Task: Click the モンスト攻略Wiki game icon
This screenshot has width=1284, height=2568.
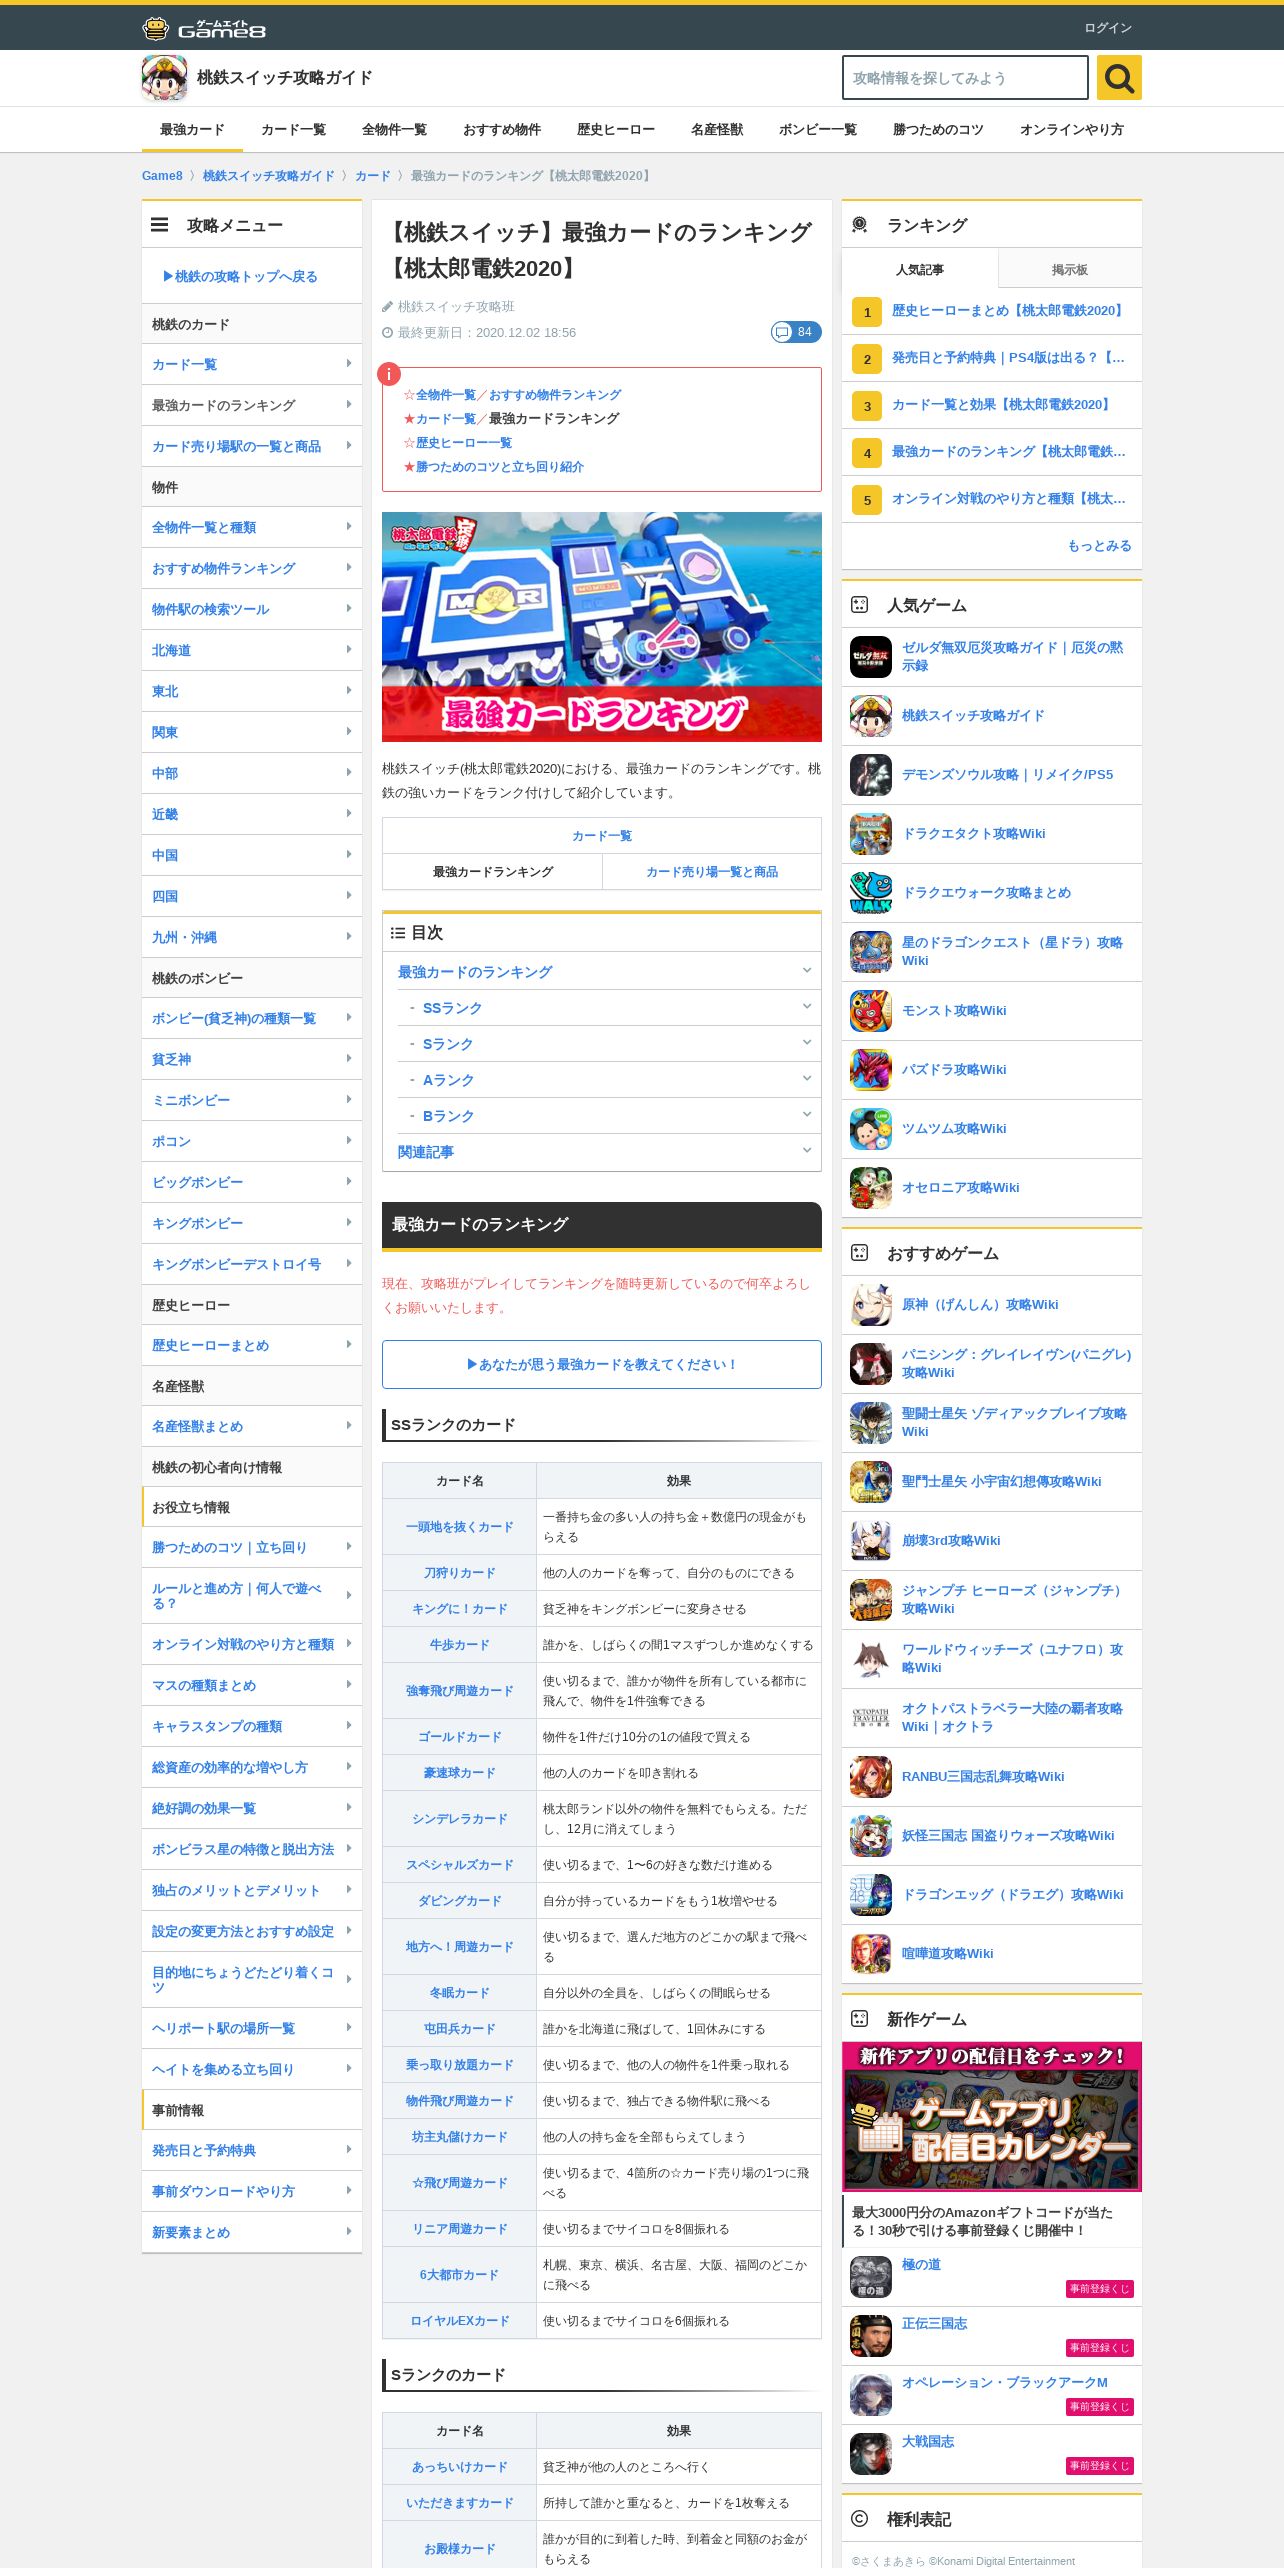Action: tap(871, 1011)
